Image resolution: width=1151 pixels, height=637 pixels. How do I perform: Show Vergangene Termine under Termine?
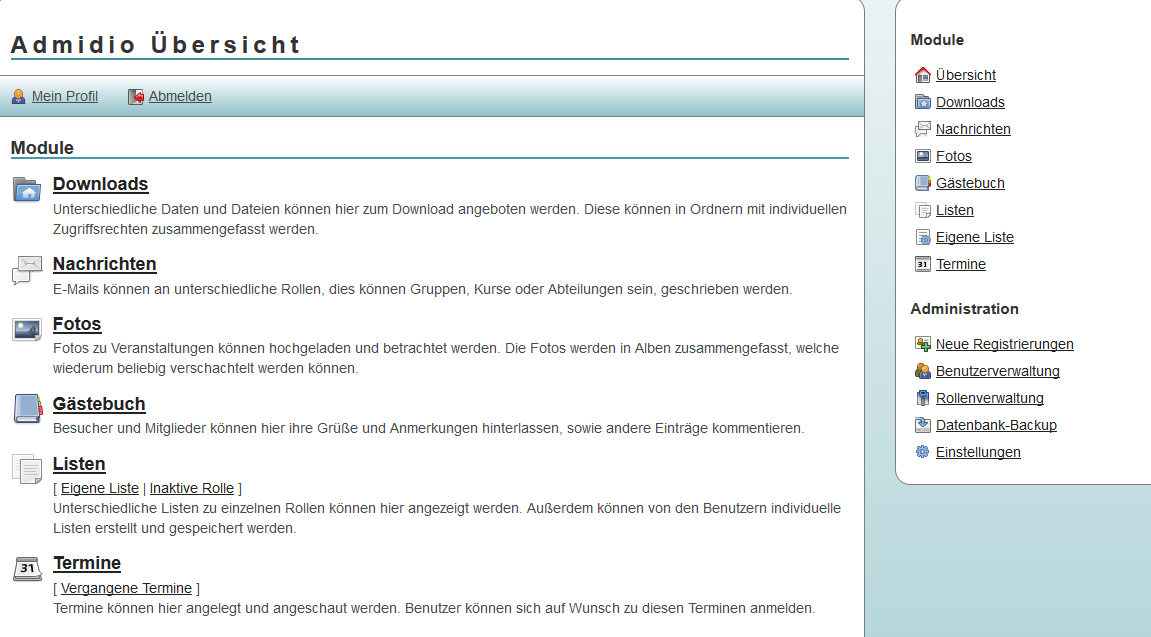[126, 588]
